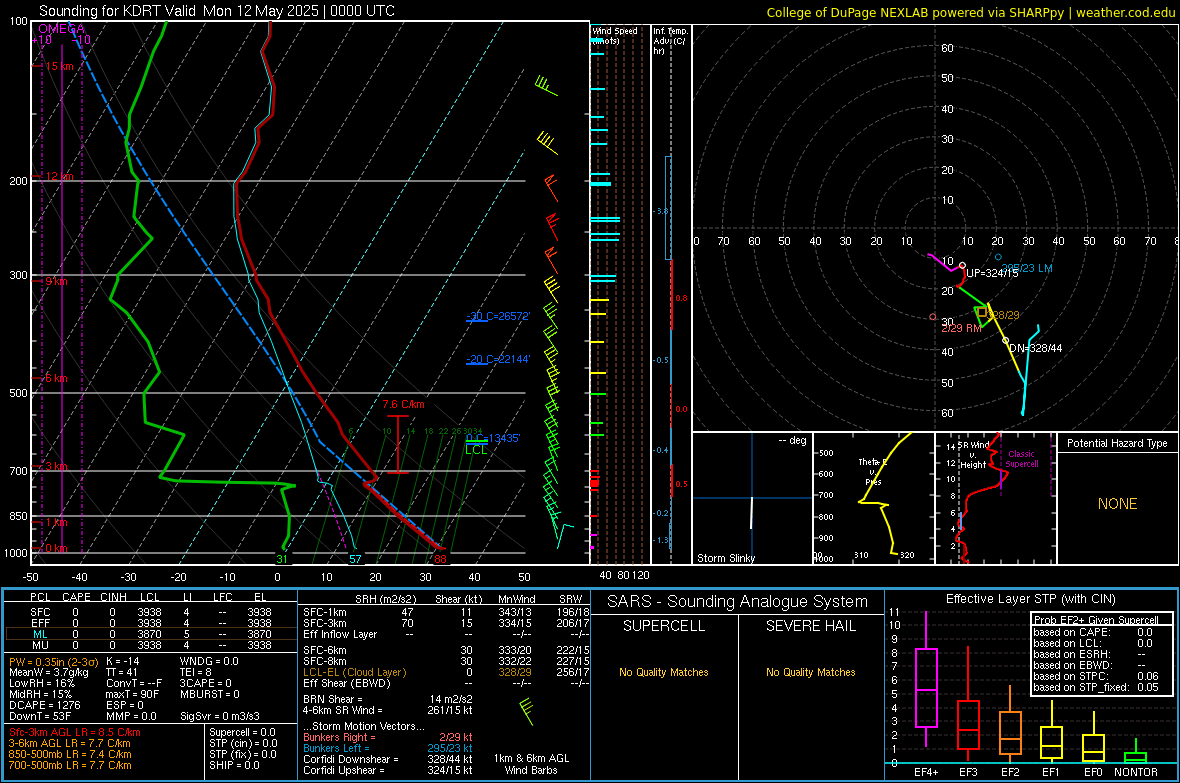This screenshot has width=1180, height=783.
Task: Click No Quality Matches under SEVERE HAIL
Action: pos(810,672)
